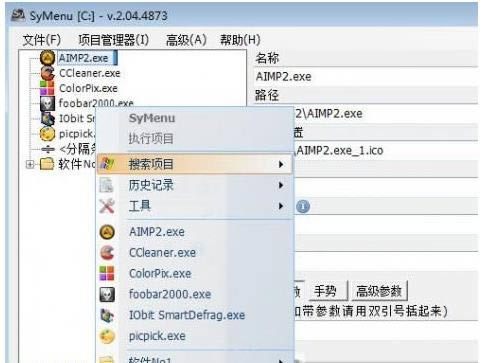The width and height of the screenshot is (503, 363).
Task: Choose 工具 in the popup menu
Action: pos(194,206)
